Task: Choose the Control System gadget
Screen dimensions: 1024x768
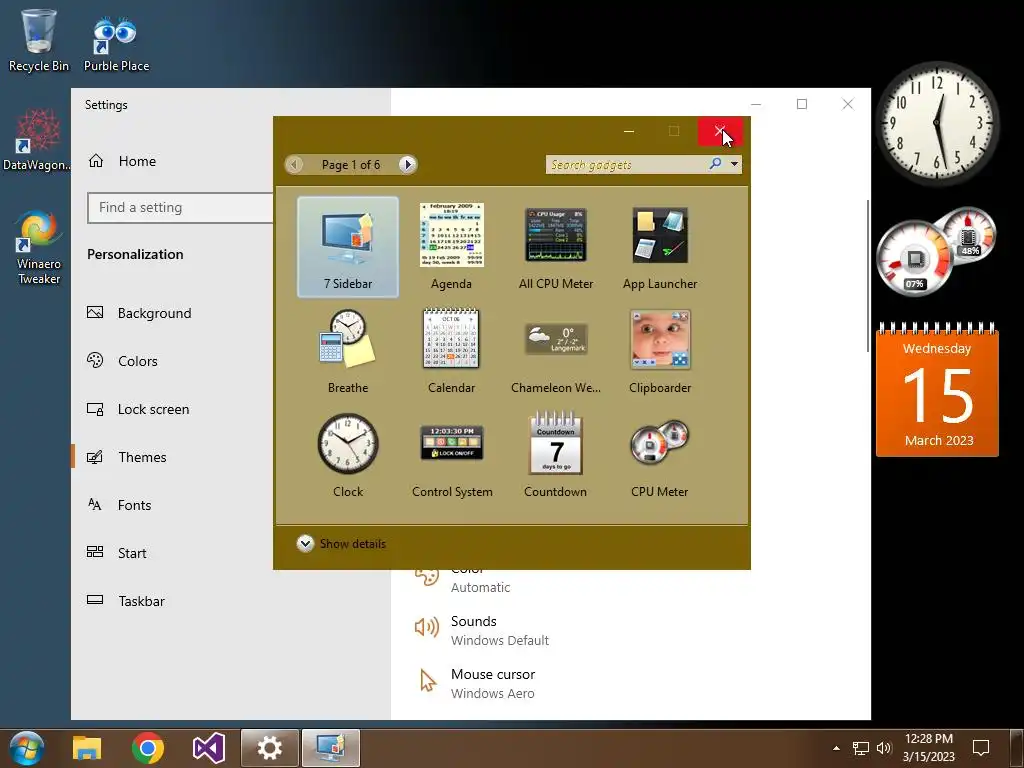Action: [x=452, y=455]
